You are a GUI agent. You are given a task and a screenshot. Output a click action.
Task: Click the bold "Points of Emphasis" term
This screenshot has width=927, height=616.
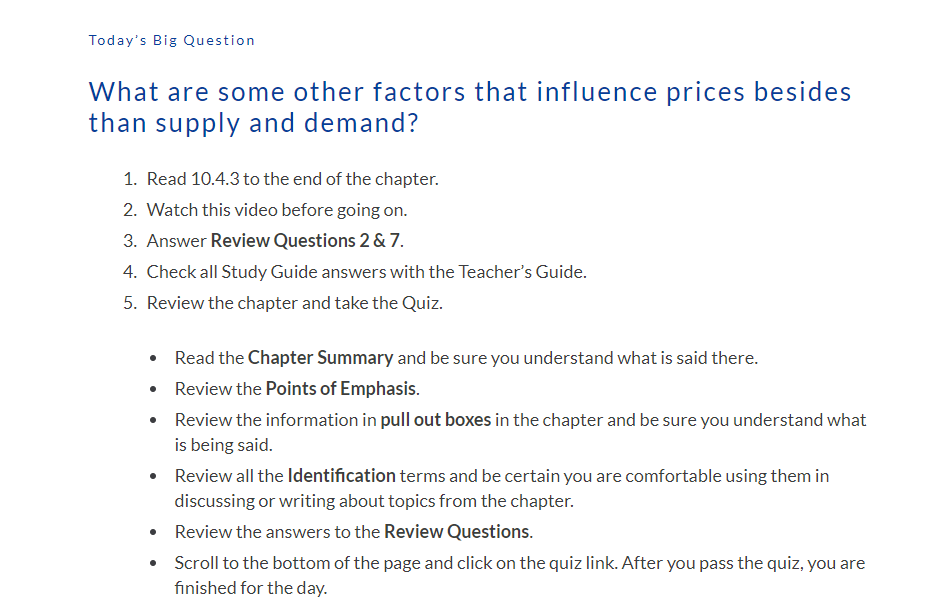(341, 389)
